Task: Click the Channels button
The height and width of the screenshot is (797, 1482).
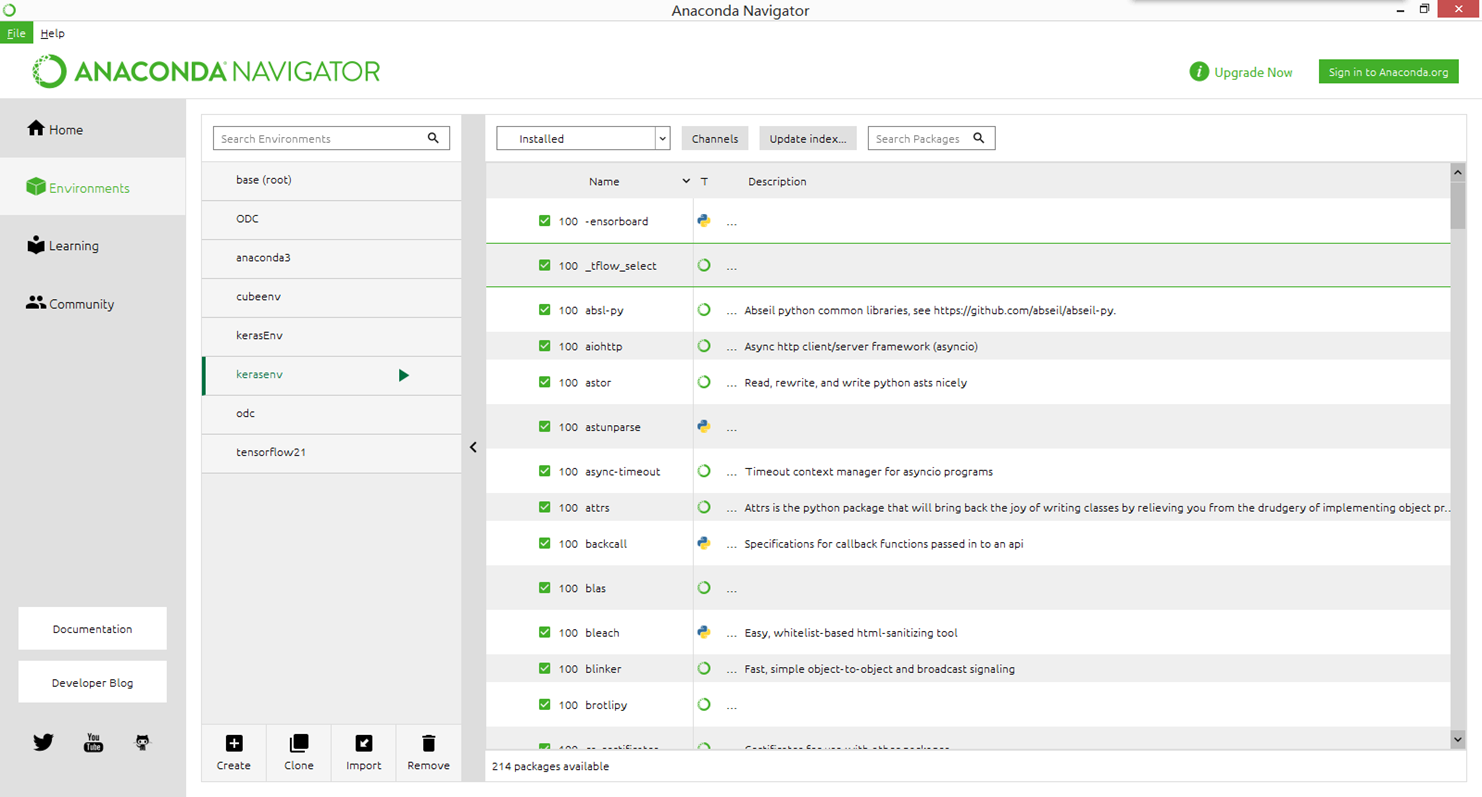Action: tap(715, 139)
